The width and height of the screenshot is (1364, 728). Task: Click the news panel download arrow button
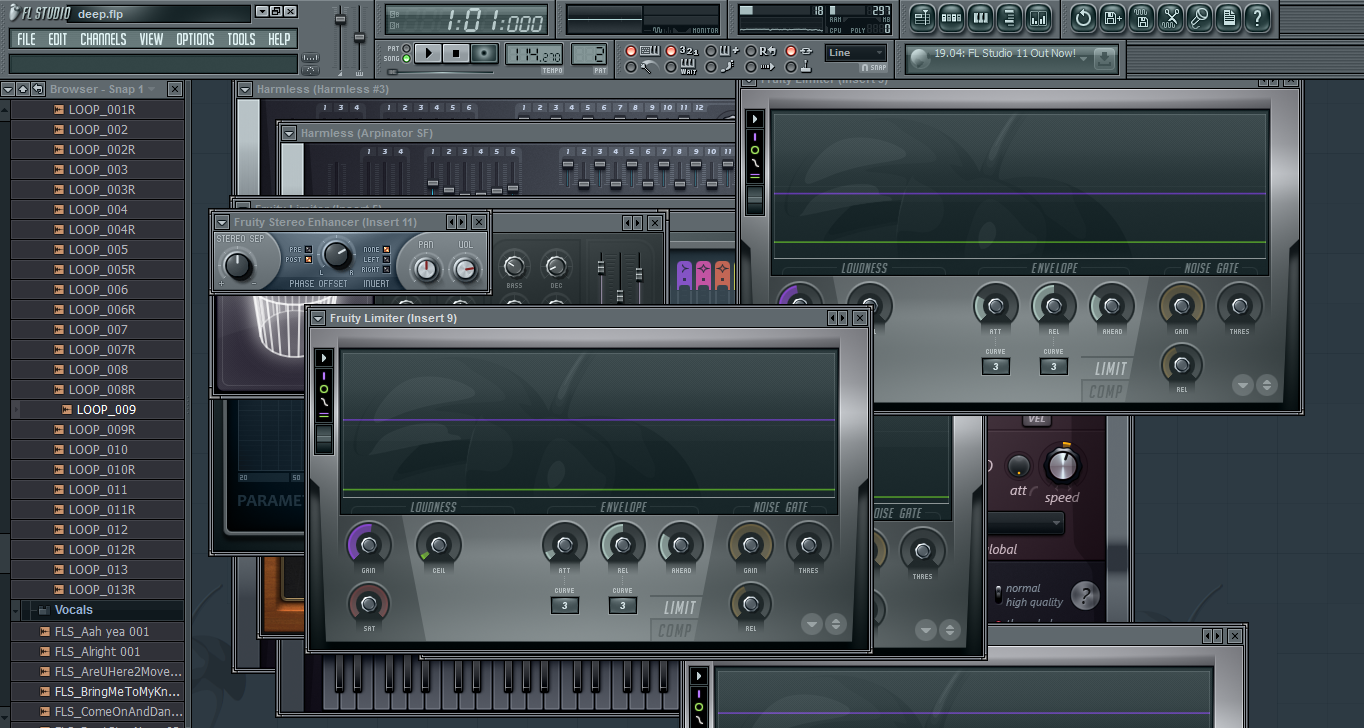[x=1103, y=59]
